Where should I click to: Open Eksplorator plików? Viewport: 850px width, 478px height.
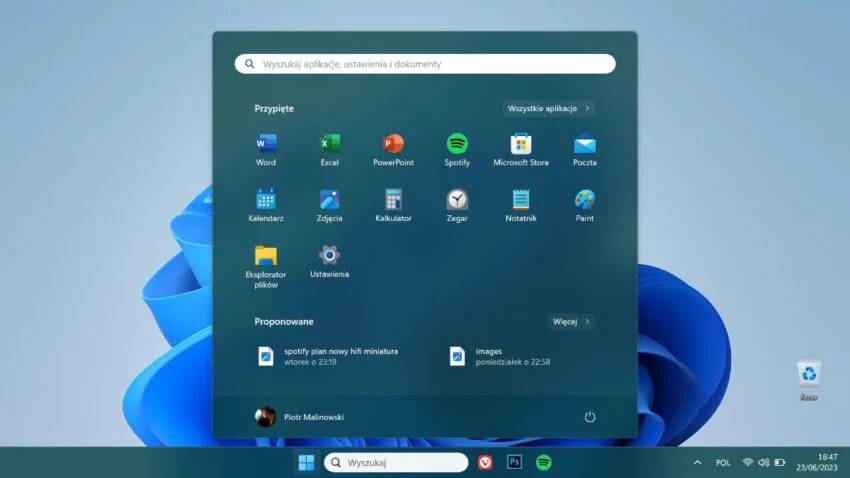tap(266, 267)
